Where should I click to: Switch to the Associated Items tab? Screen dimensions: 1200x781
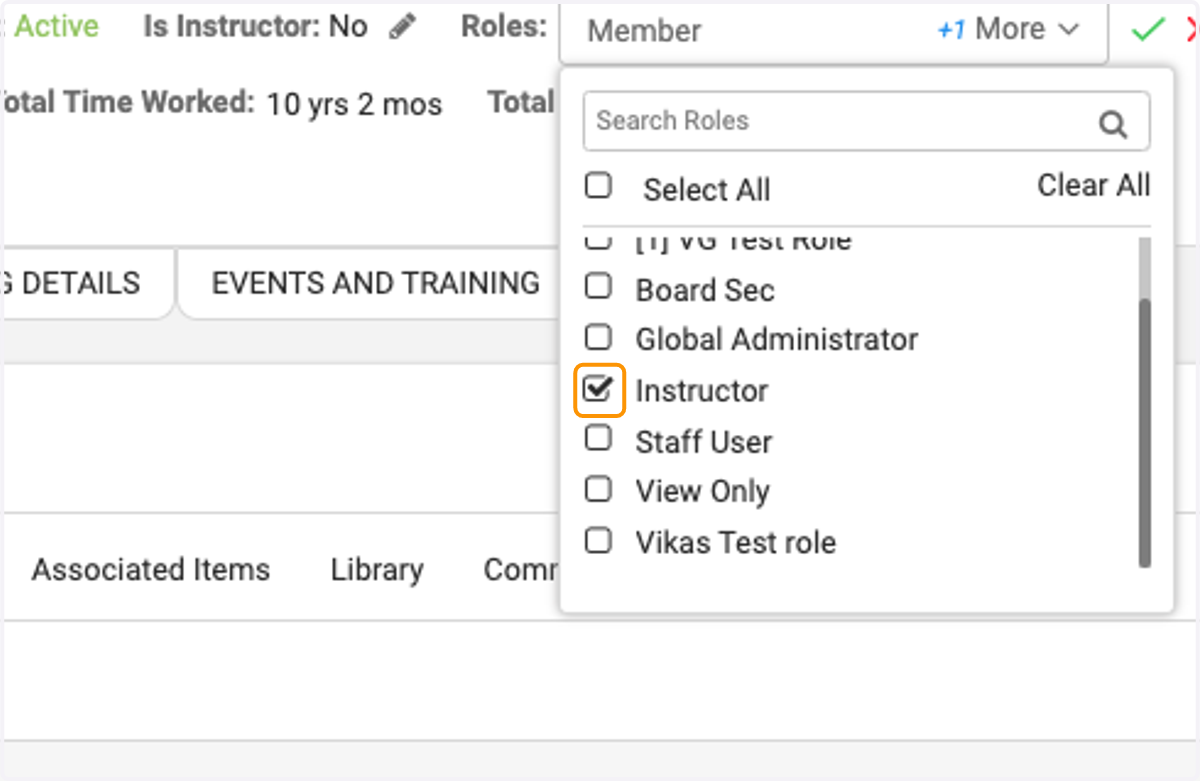coord(151,569)
